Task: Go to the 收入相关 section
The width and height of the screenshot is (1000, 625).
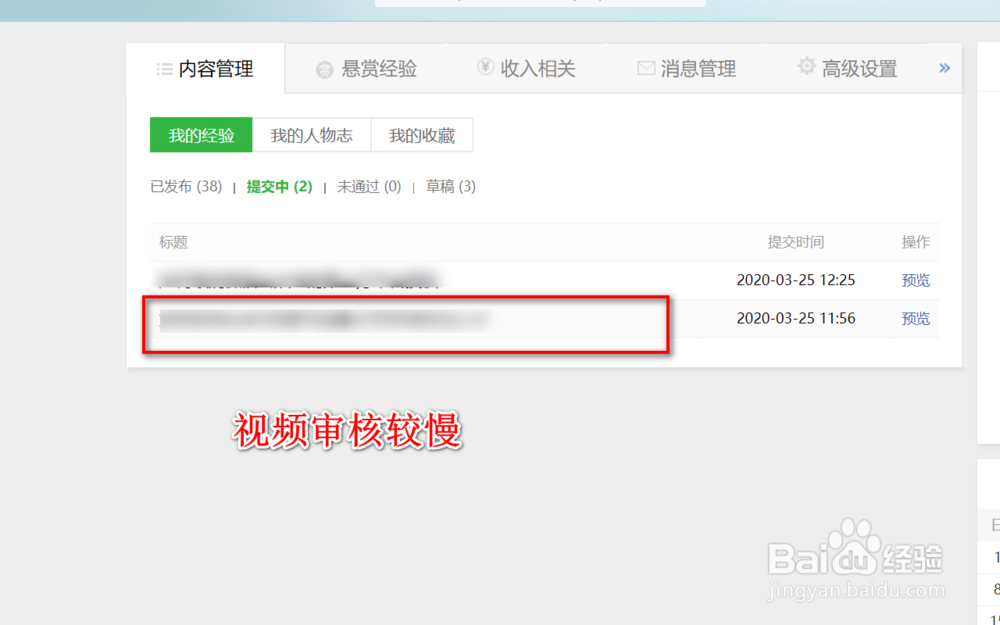Action: tap(527, 68)
